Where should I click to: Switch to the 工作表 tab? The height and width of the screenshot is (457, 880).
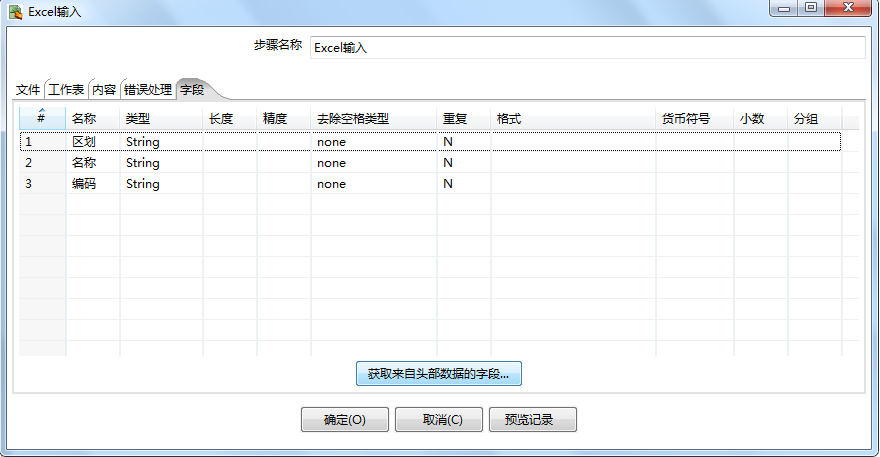[66, 90]
